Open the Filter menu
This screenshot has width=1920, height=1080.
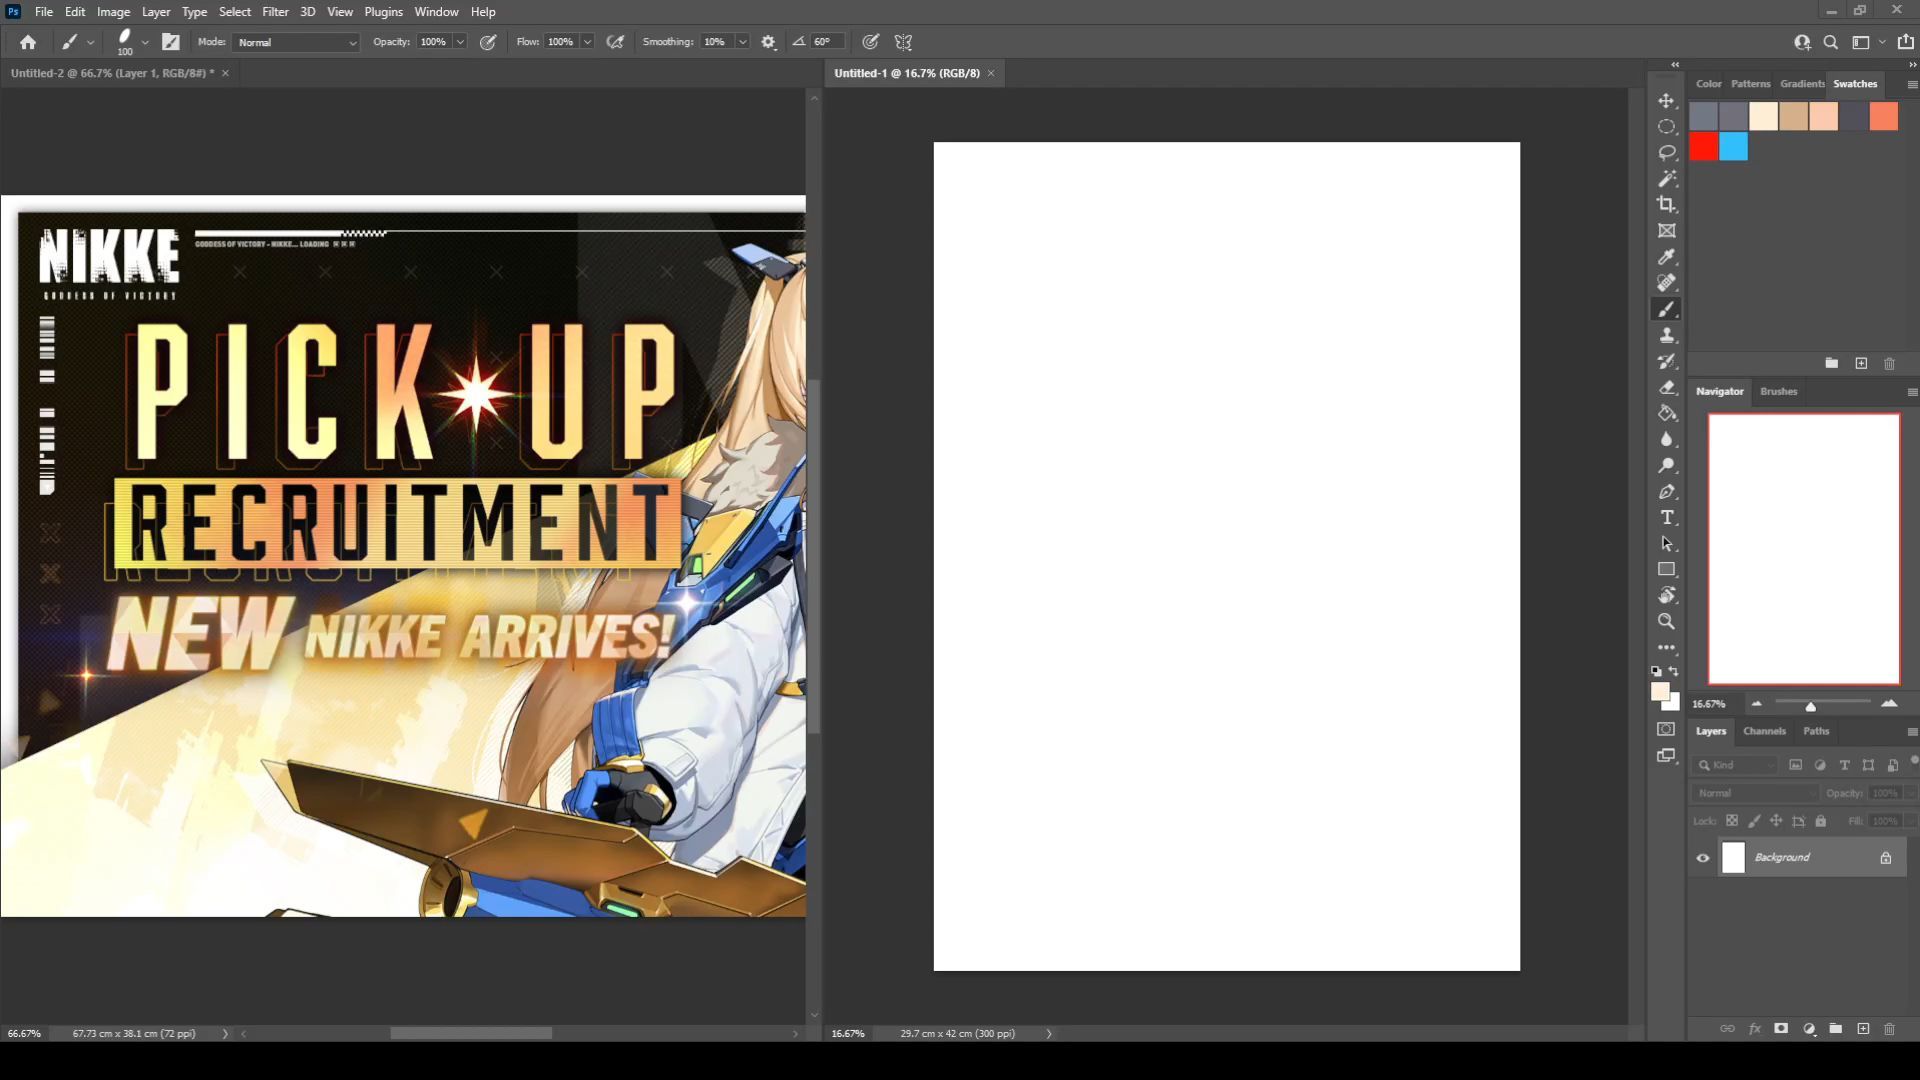click(275, 12)
